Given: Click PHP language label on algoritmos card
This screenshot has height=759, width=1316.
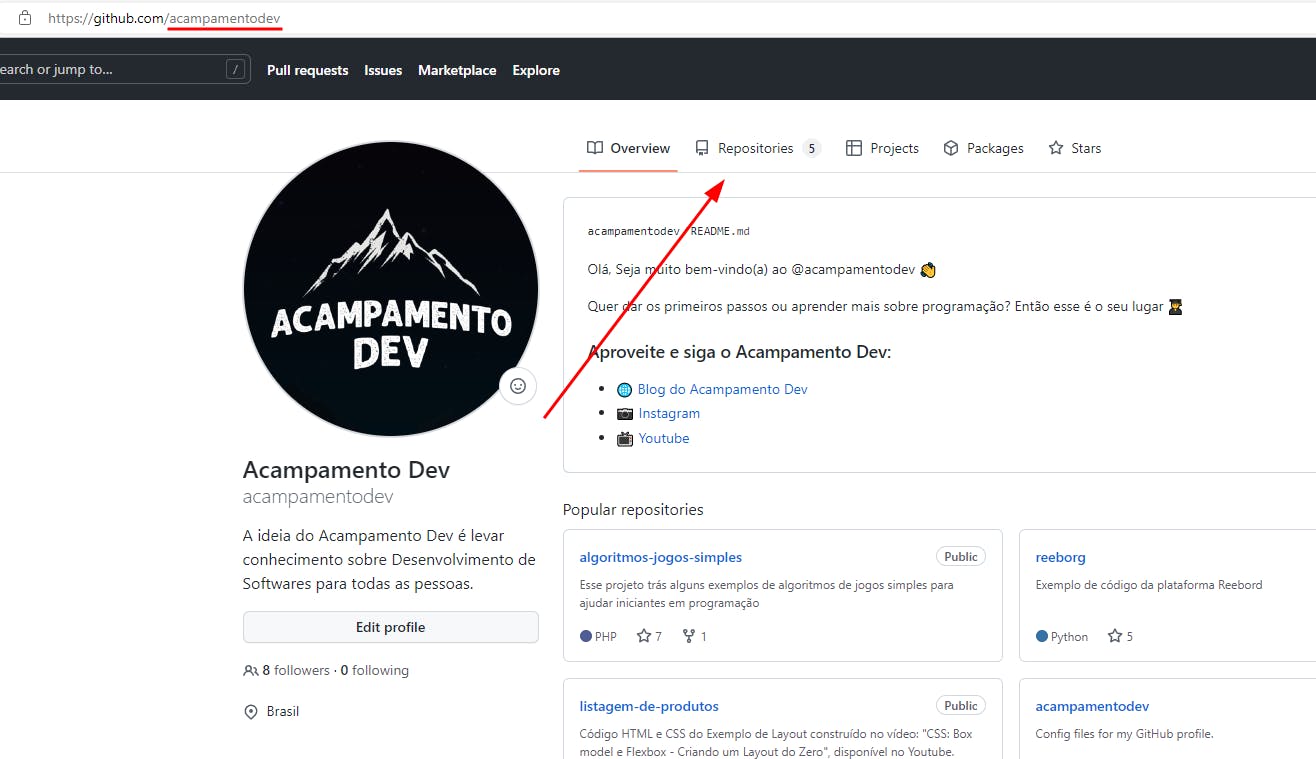Looking at the screenshot, I should [x=599, y=636].
